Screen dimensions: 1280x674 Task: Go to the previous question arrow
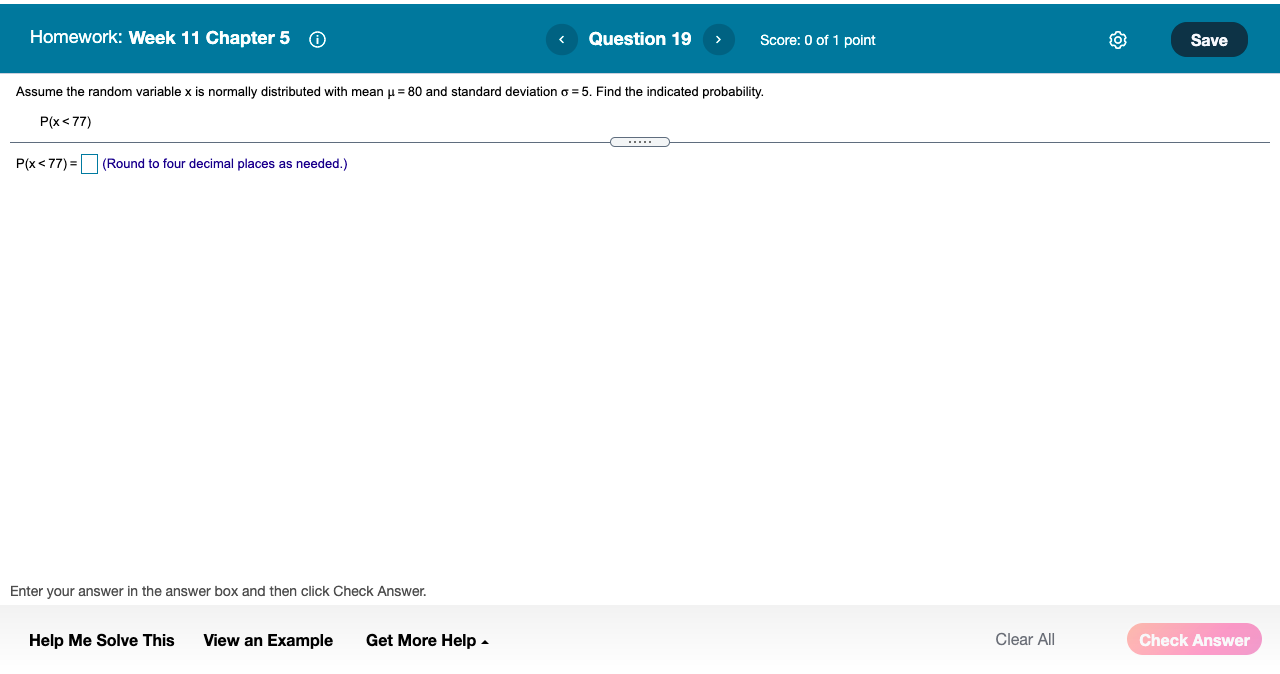pos(561,39)
